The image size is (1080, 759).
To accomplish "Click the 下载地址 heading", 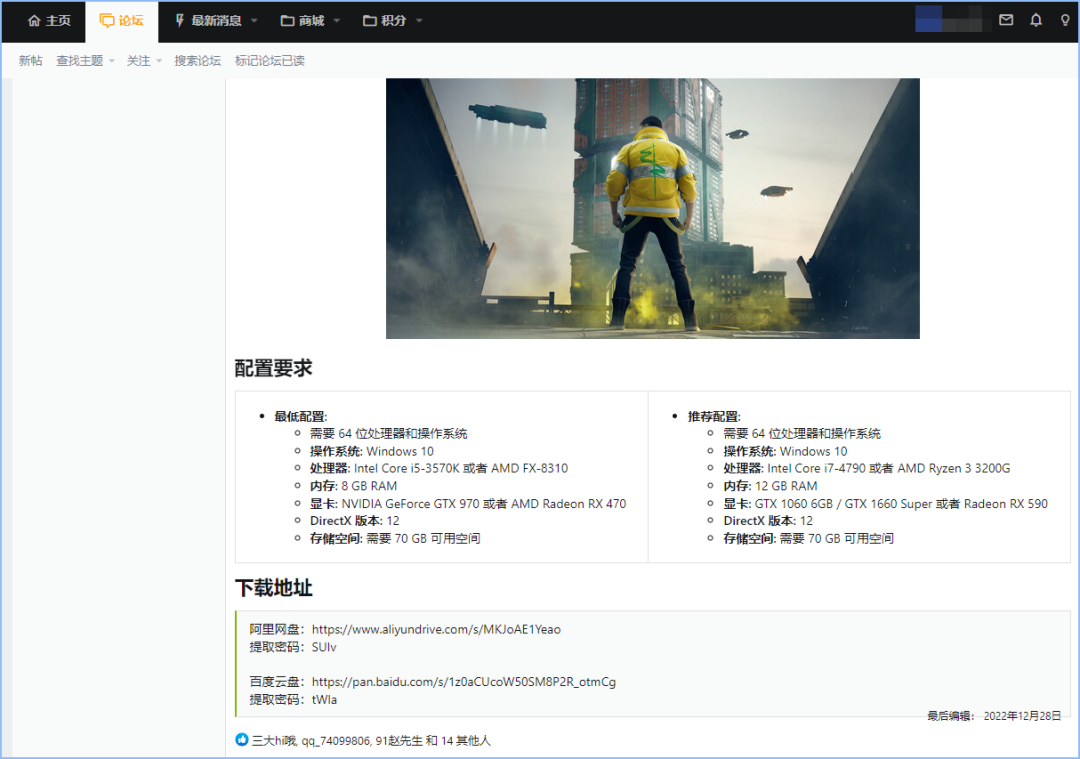I will click(x=273, y=588).
